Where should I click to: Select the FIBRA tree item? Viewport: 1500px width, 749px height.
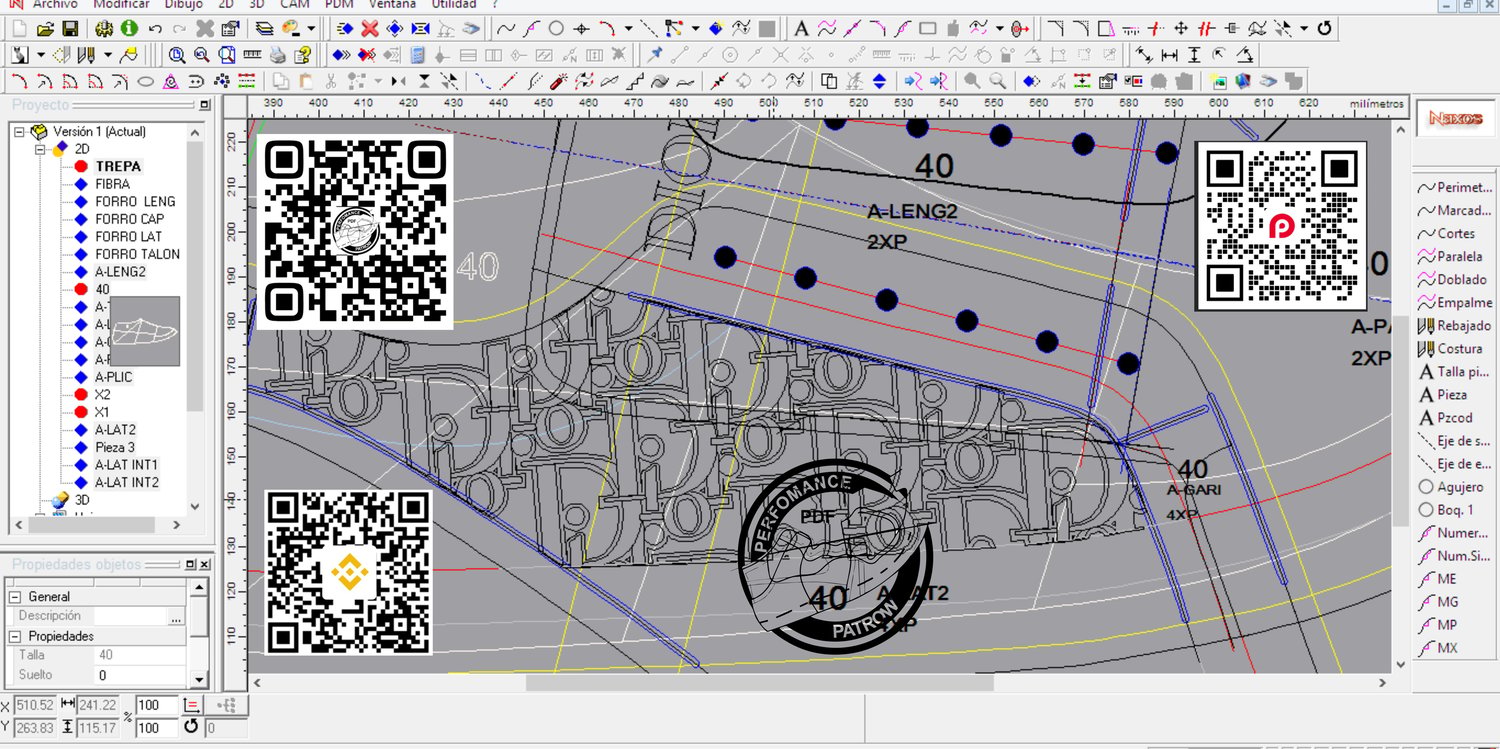click(112, 184)
